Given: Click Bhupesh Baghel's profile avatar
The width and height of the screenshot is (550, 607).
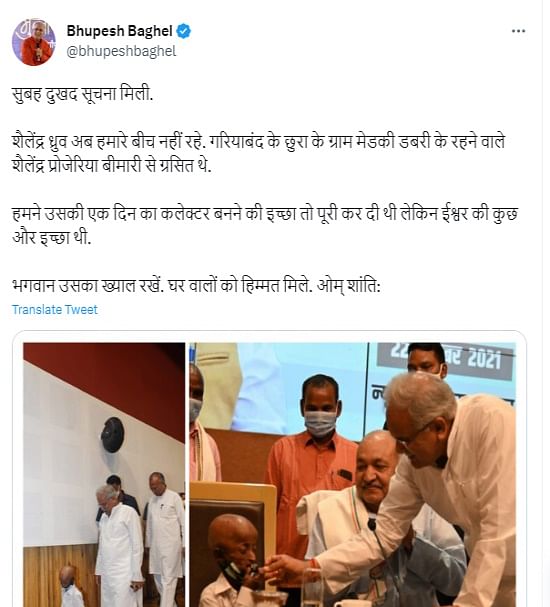Looking at the screenshot, I should (34, 42).
